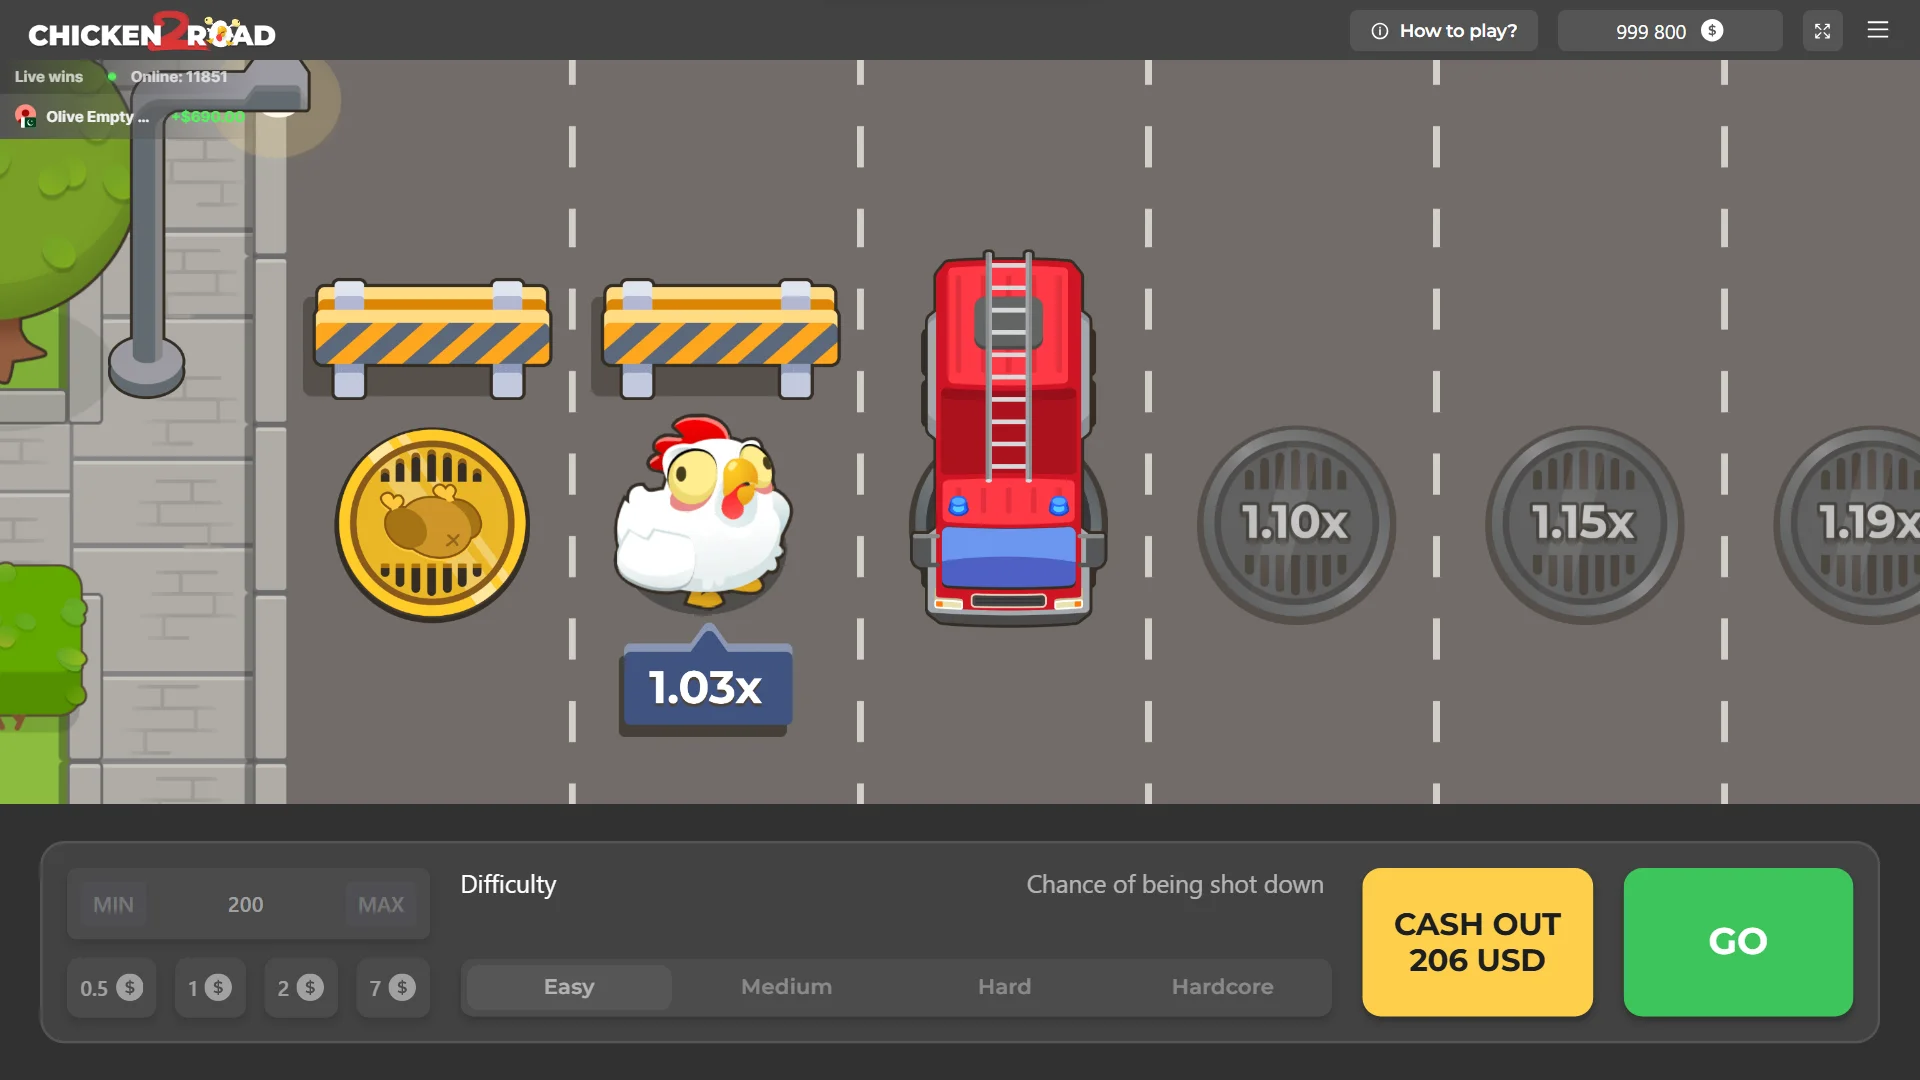Screen dimensions: 1920x1080
Task: Click the gold chicken coin manhole
Action: click(x=432, y=525)
